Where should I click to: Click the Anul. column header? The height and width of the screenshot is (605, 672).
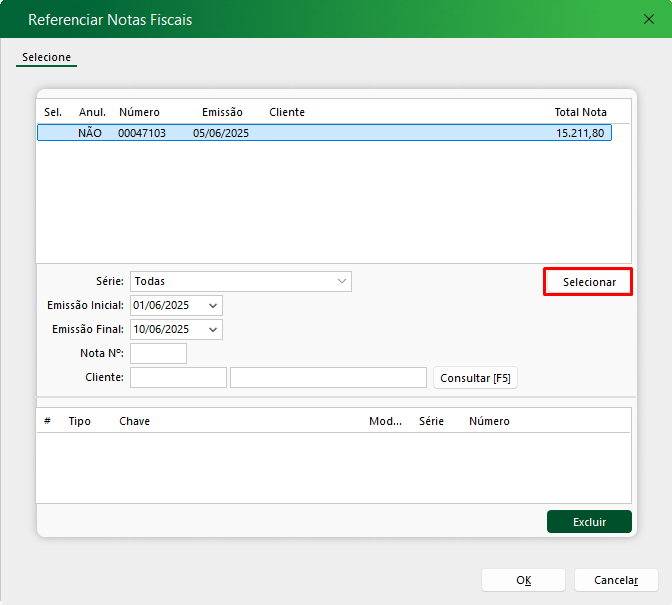[x=92, y=112]
